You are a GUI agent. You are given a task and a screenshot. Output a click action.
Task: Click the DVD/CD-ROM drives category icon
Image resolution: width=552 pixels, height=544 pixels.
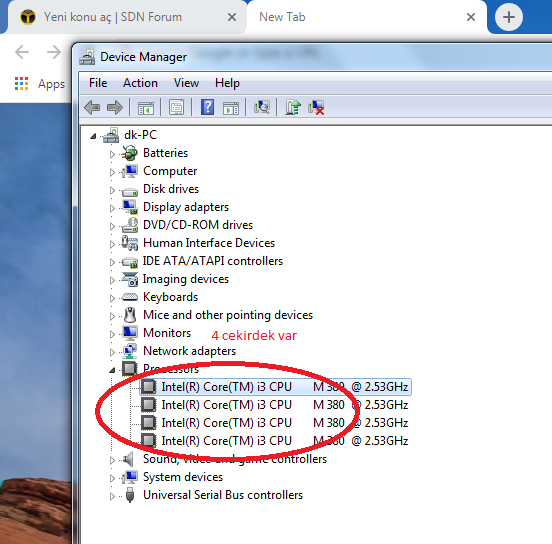click(x=130, y=225)
